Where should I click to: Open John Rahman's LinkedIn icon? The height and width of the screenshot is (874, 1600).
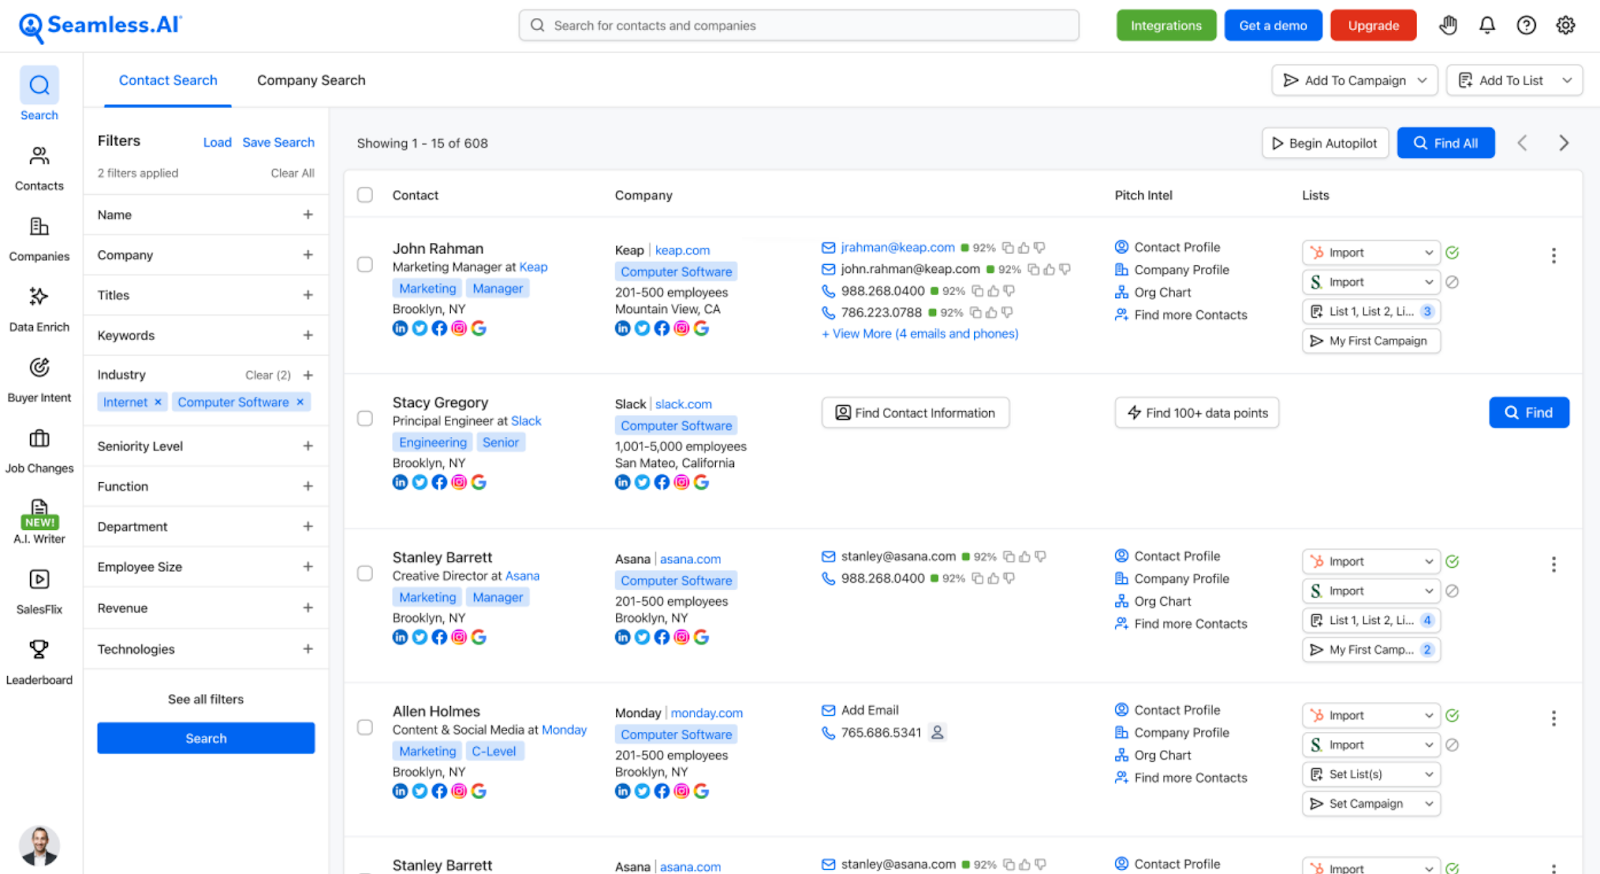pos(400,328)
